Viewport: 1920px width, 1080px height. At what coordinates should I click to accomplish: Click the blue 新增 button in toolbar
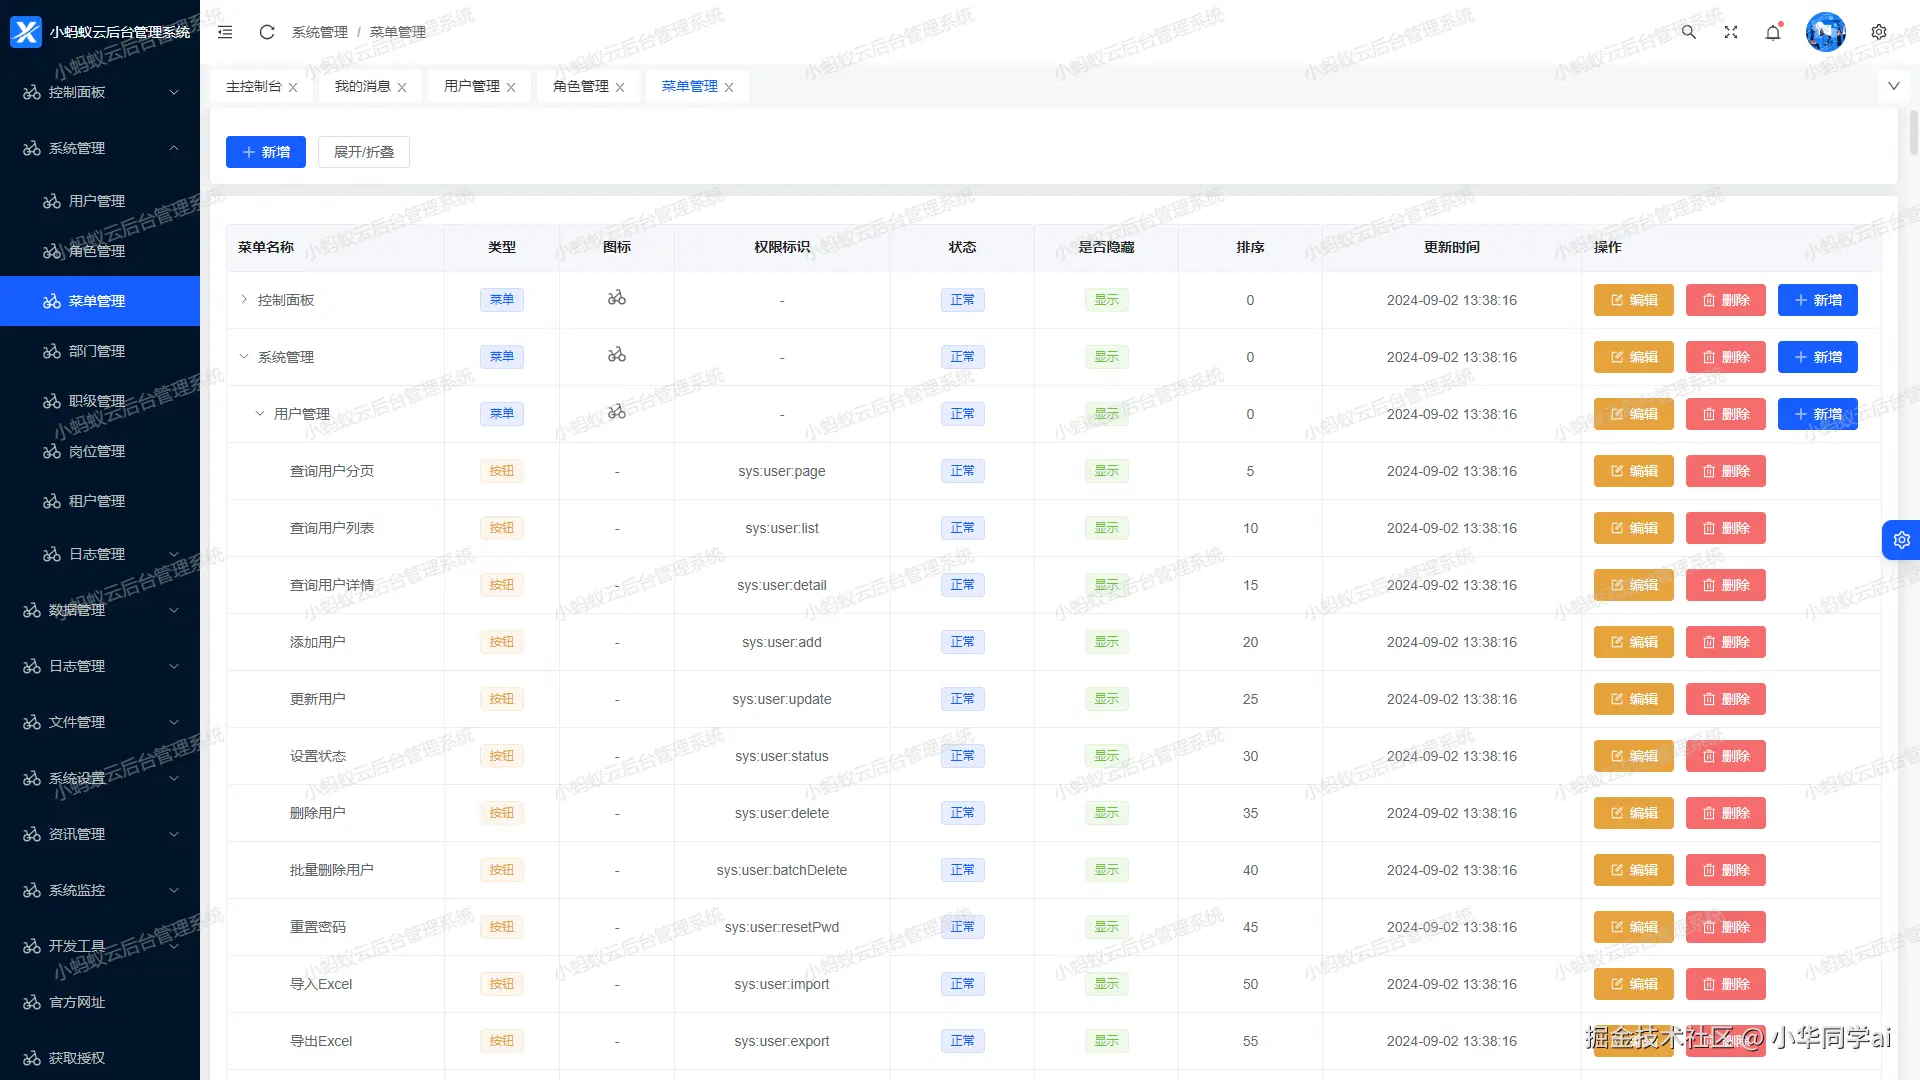pos(266,152)
